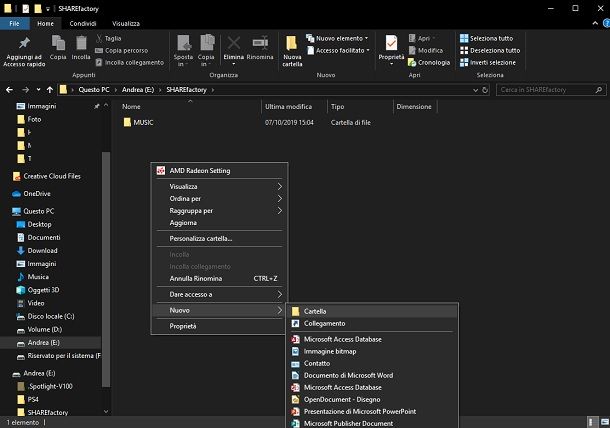Sort by the Dimensione column header

coord(414,107)
